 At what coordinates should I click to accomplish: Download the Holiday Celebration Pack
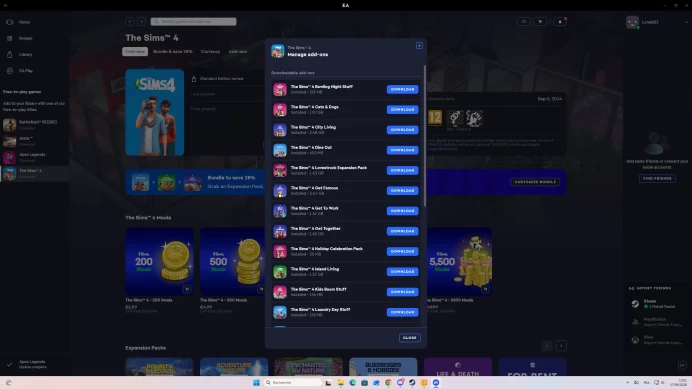(402, 252)
